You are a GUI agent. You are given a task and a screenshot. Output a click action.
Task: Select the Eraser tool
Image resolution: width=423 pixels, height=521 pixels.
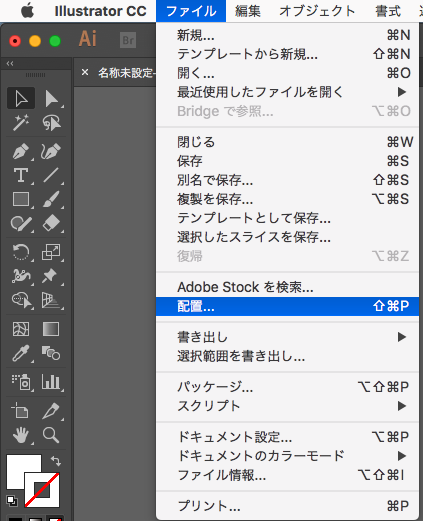click(51, 223)
